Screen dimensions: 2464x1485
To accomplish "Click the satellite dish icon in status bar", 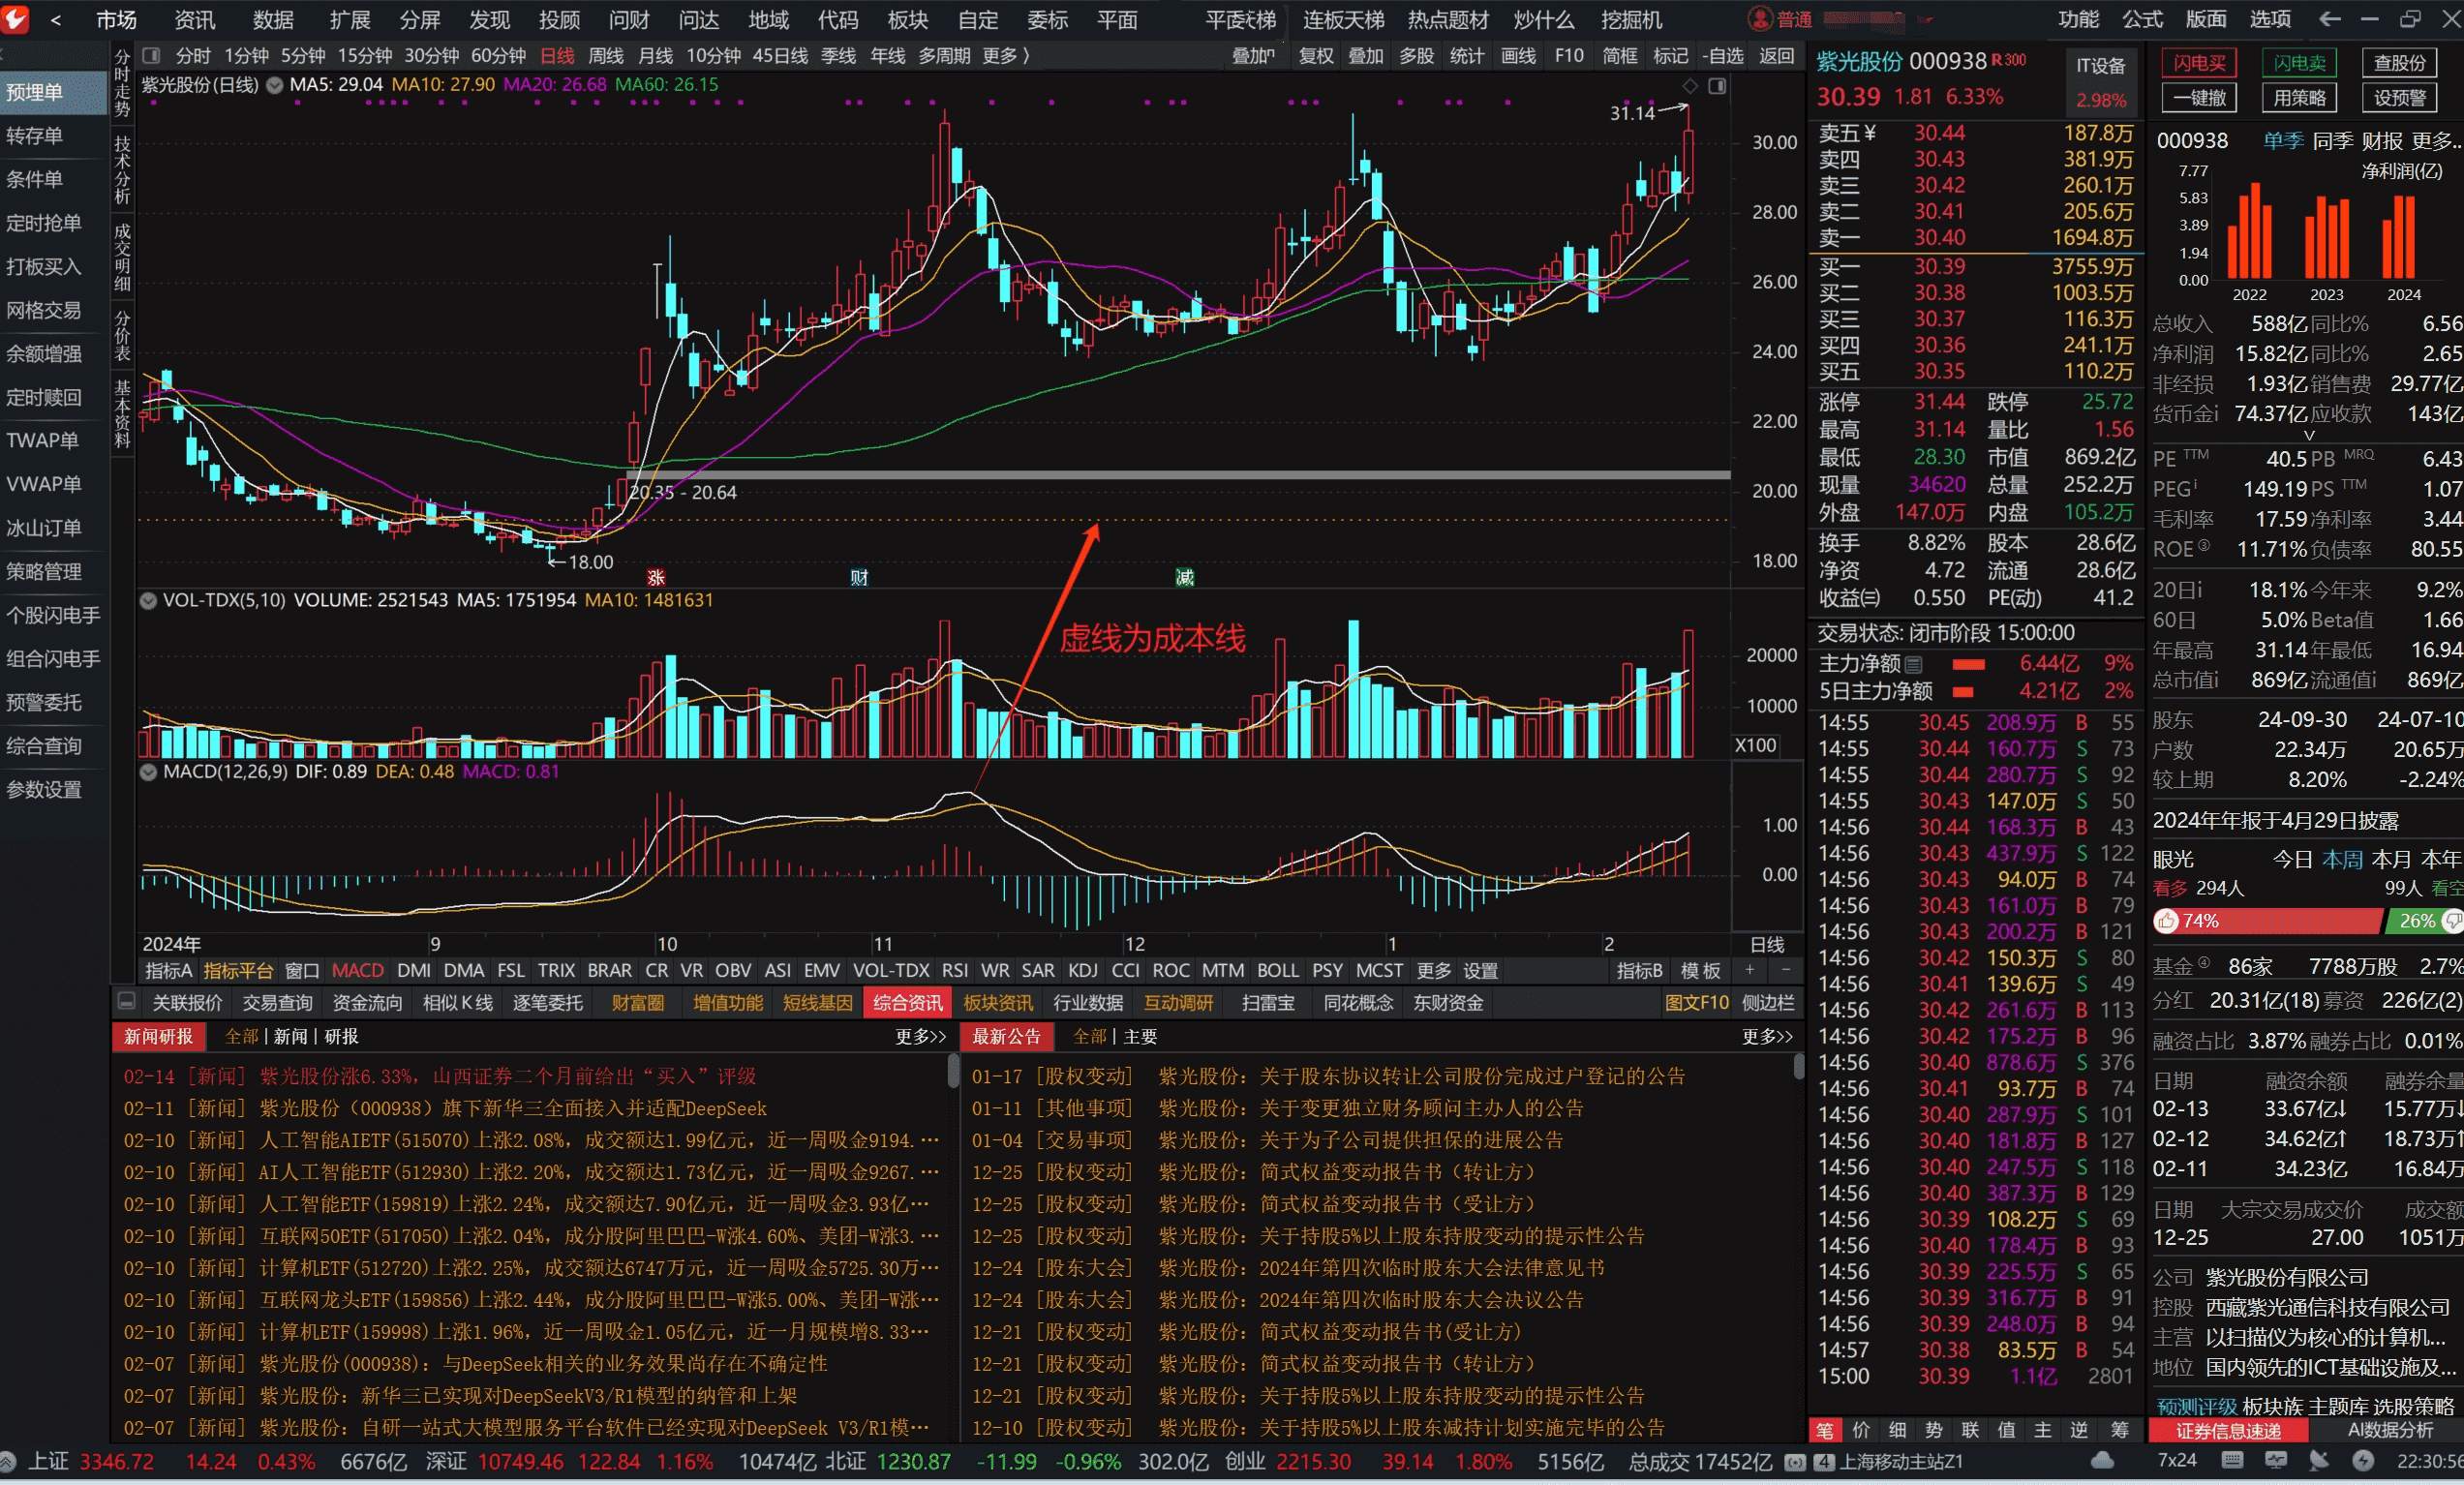I will (2319, 1462).
